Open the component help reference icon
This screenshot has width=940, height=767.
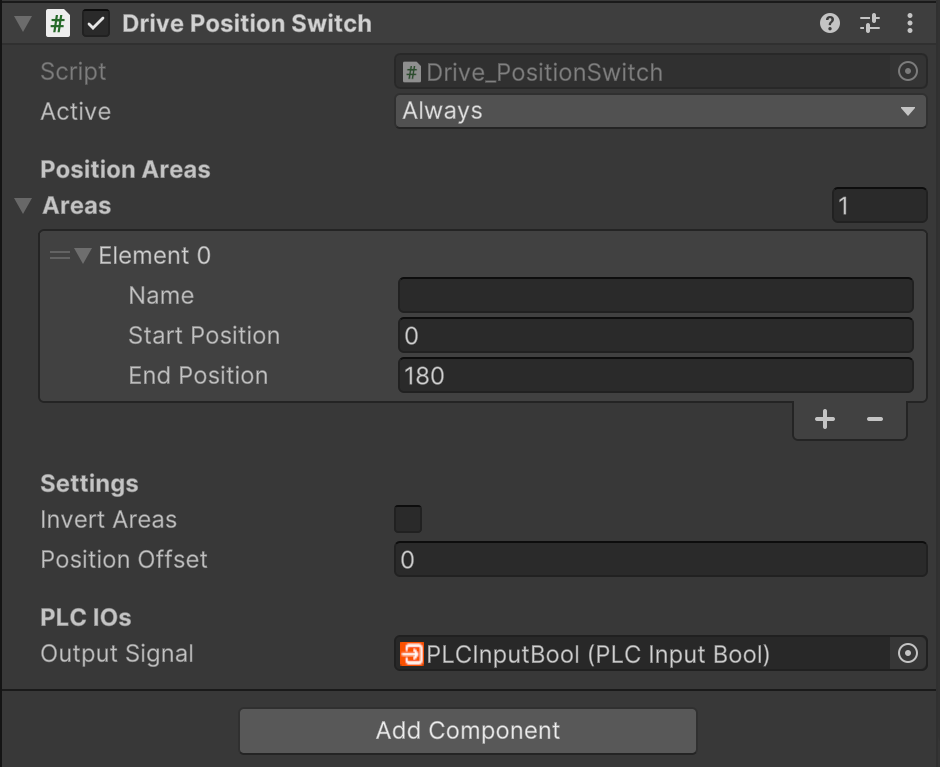(x=829, y=23)
